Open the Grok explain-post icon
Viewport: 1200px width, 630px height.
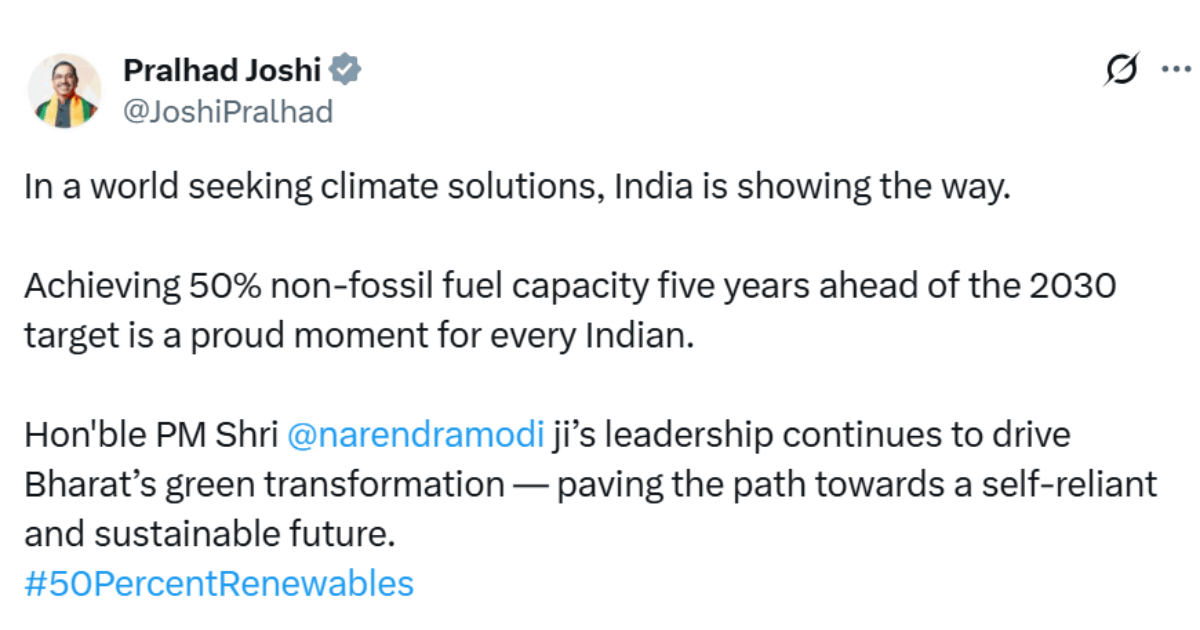(x=1121, y=73)
